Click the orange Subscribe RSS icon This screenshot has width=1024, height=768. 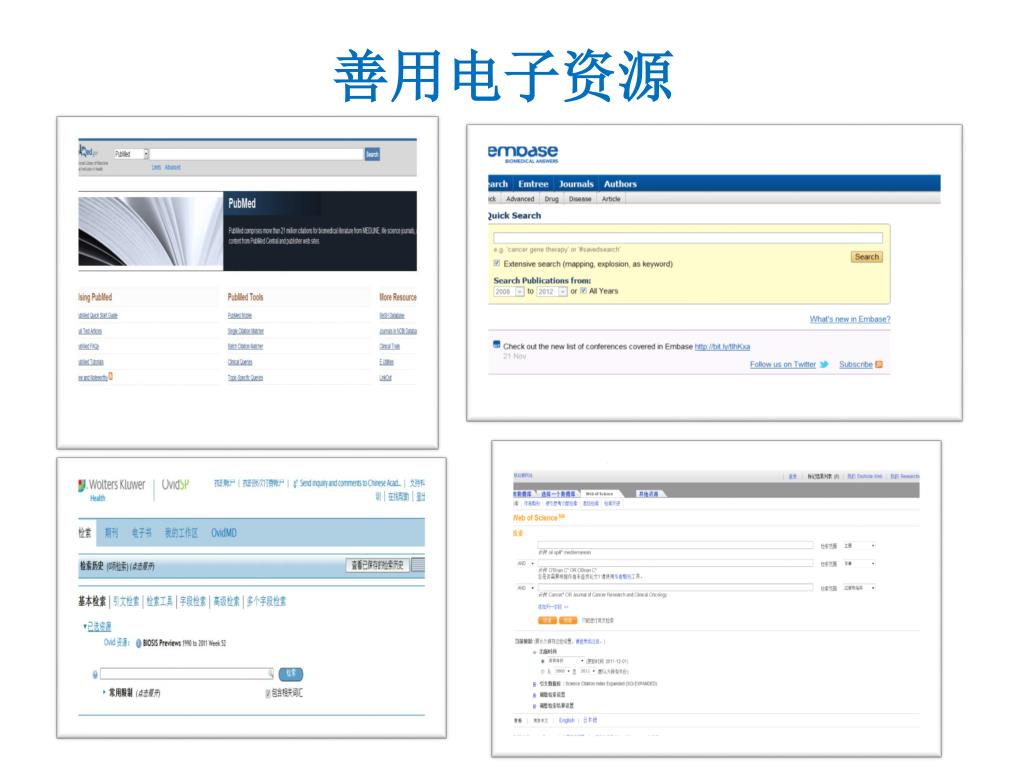point(878,364)
